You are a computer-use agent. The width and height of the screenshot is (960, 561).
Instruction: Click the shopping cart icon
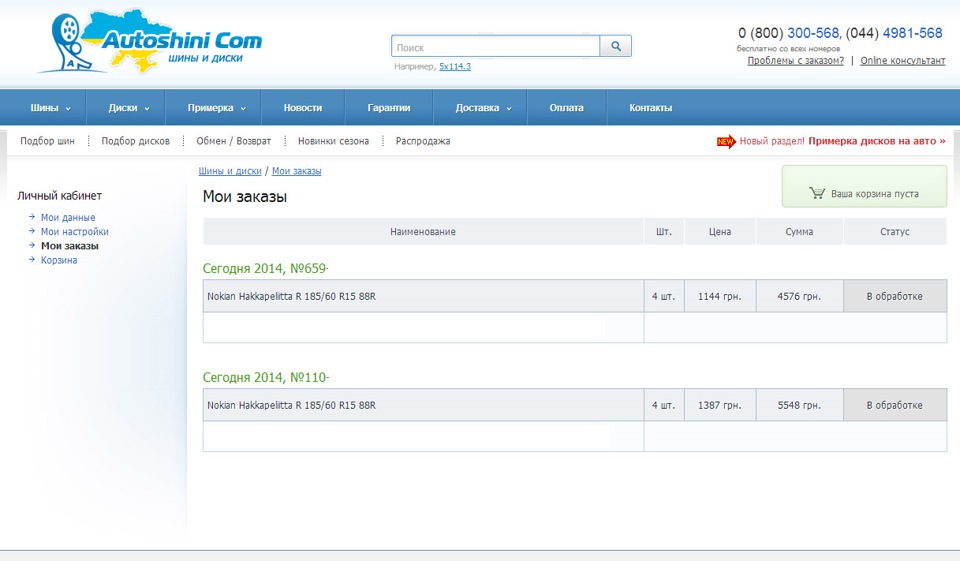pos(817,193)
